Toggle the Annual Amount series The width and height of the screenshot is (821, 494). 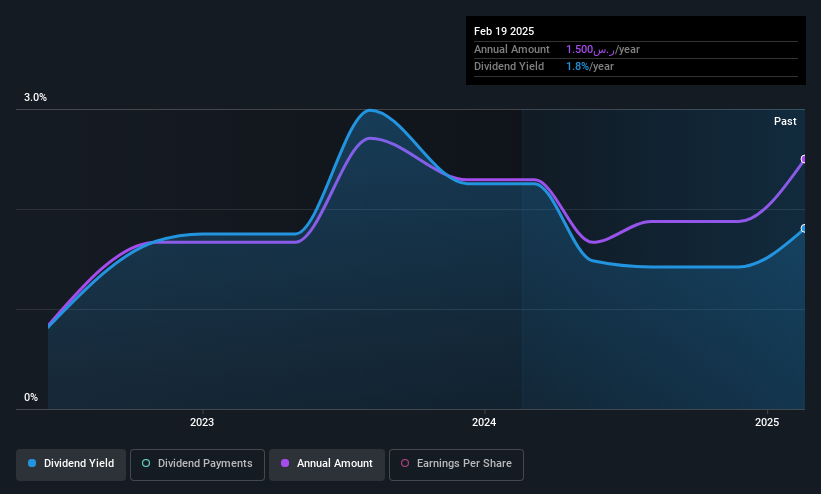(x=327, y=464)
